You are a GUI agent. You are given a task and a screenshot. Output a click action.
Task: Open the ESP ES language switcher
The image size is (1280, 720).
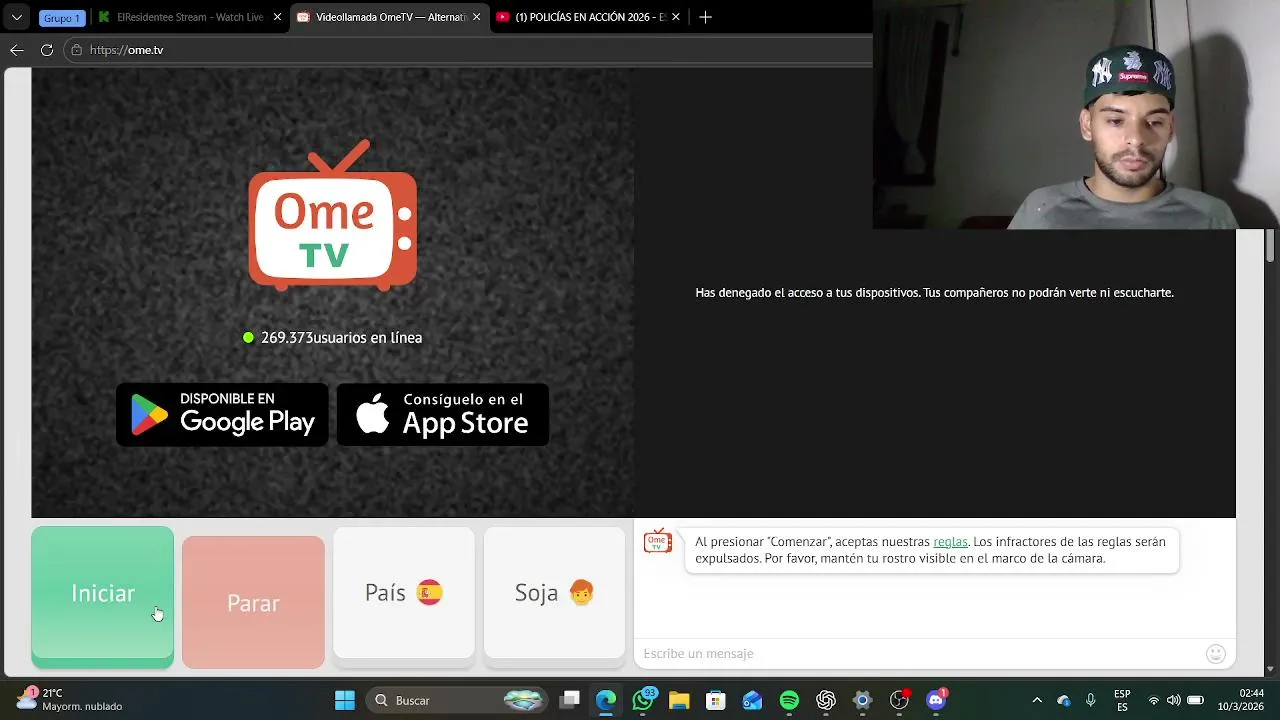tap(1122, 700)
